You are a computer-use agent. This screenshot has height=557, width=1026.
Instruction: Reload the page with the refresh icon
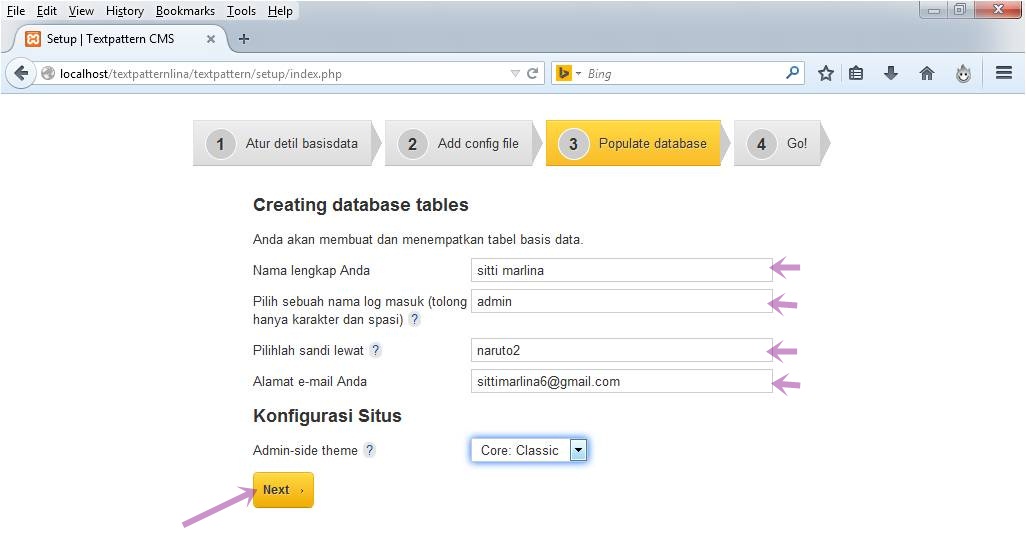coord(533,73)
